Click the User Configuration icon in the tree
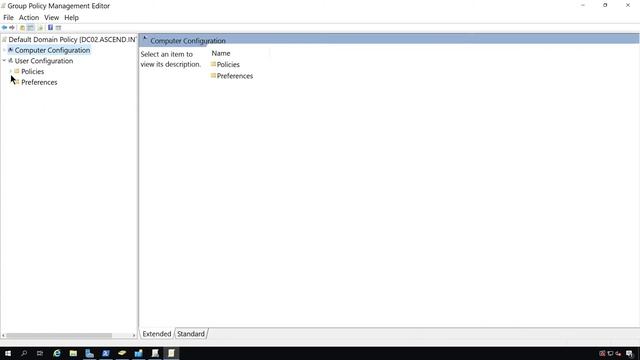640x360 pixels. pyautogui.click(x=11, y=60)
